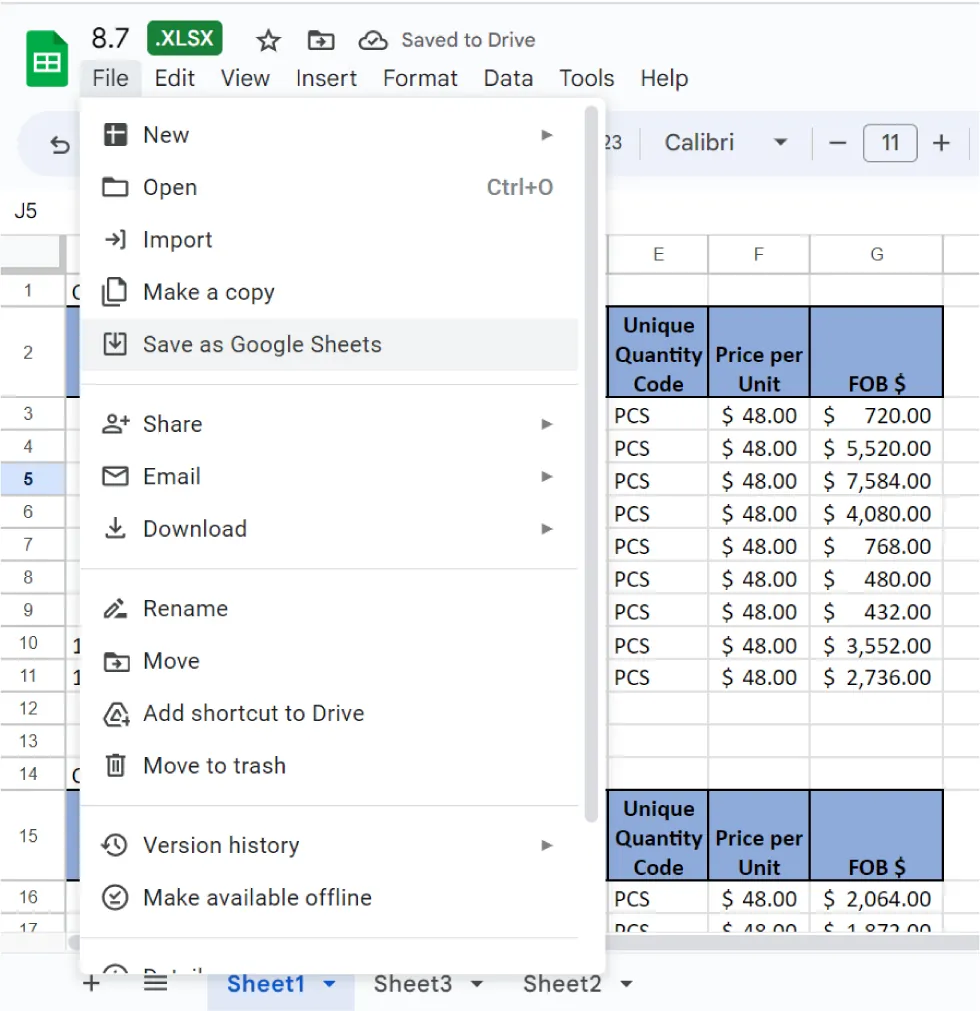Image resolution: width=980 pixels, height=1011 pixels.
Task: Open the All Sheets list icon
Action: [155, 983]
